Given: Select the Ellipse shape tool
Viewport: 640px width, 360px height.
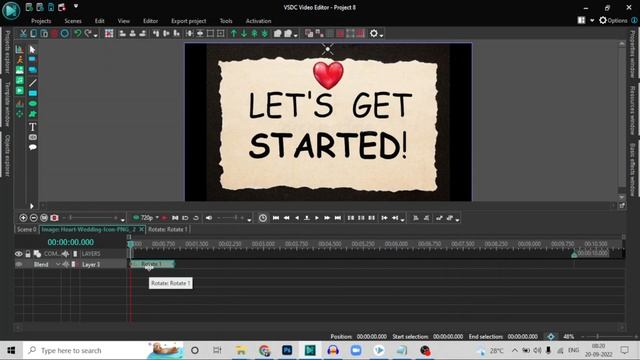Looking at the screenshot, I should [x=33, y=104].
